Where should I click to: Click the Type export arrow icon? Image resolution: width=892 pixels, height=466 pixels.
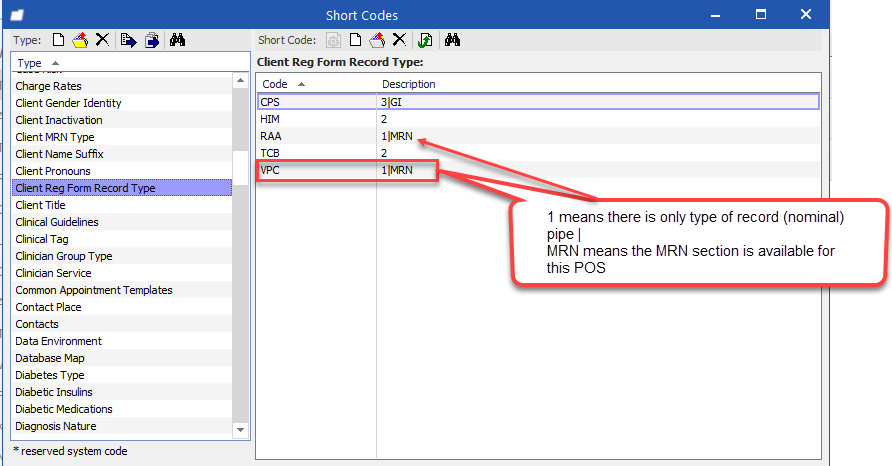point(129,40)
